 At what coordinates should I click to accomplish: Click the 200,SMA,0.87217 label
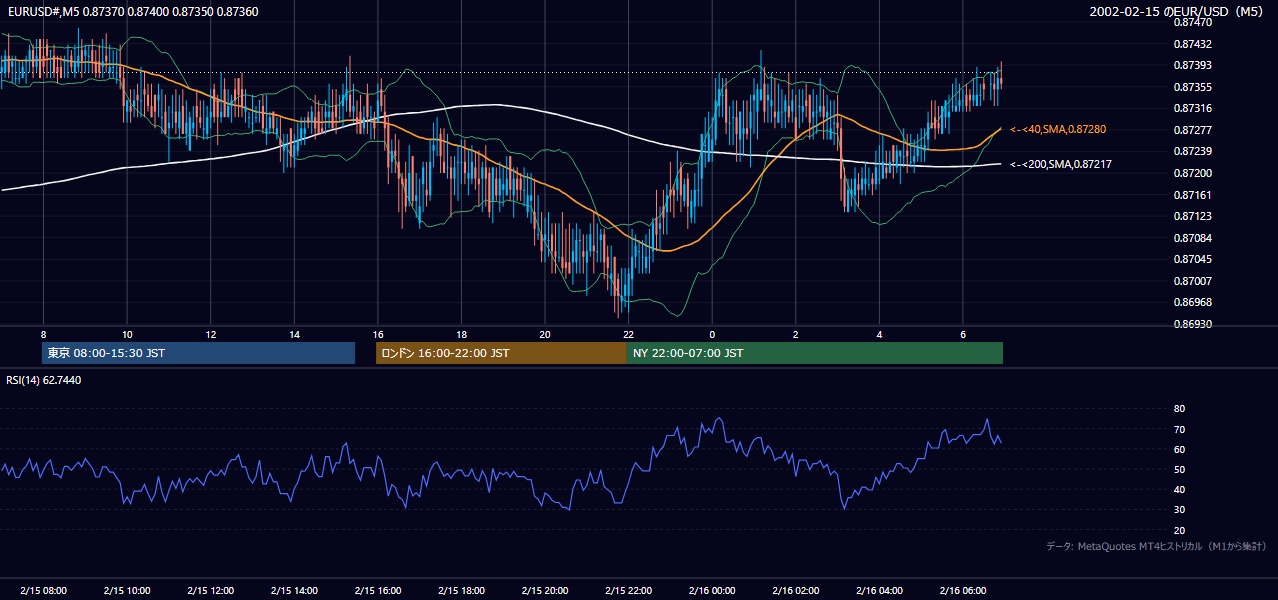tap(1061, 164)
